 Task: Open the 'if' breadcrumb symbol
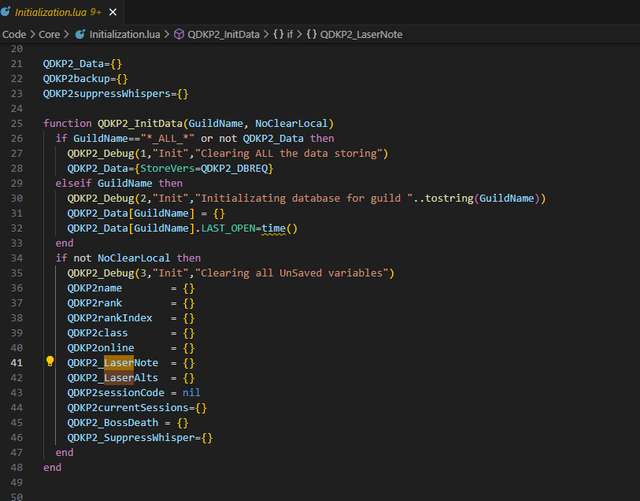290,35
